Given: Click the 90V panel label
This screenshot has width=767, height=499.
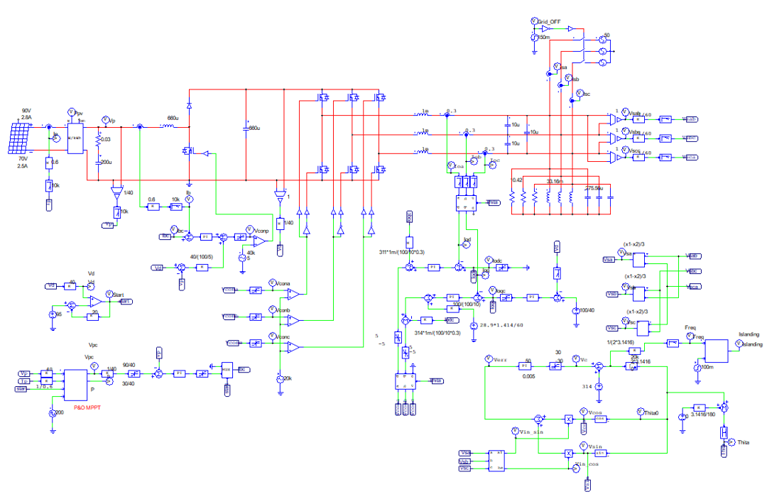Looking at the screenshot, I should coord(26,111).
